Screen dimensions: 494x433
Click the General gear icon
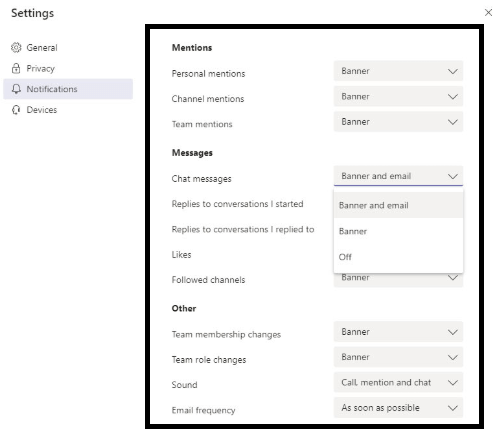16,48
